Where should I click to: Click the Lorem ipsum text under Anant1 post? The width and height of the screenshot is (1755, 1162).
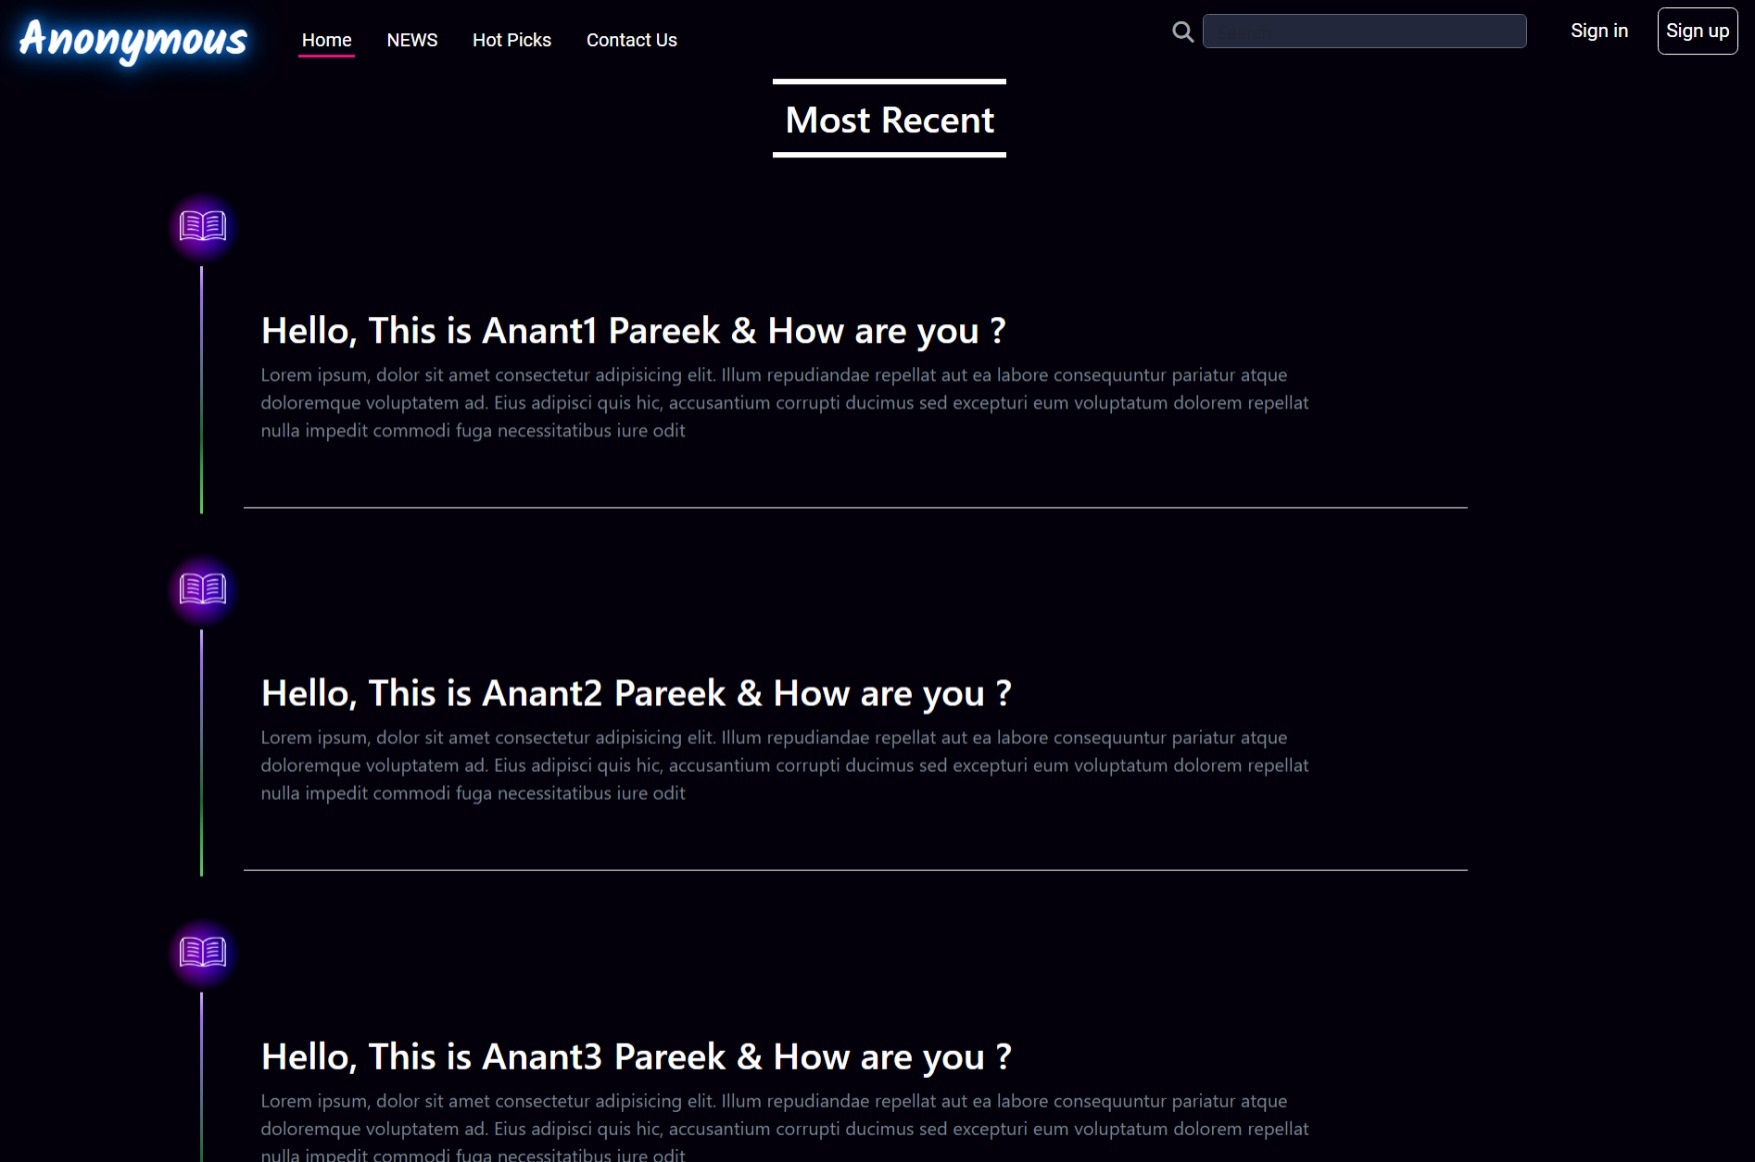784,403
